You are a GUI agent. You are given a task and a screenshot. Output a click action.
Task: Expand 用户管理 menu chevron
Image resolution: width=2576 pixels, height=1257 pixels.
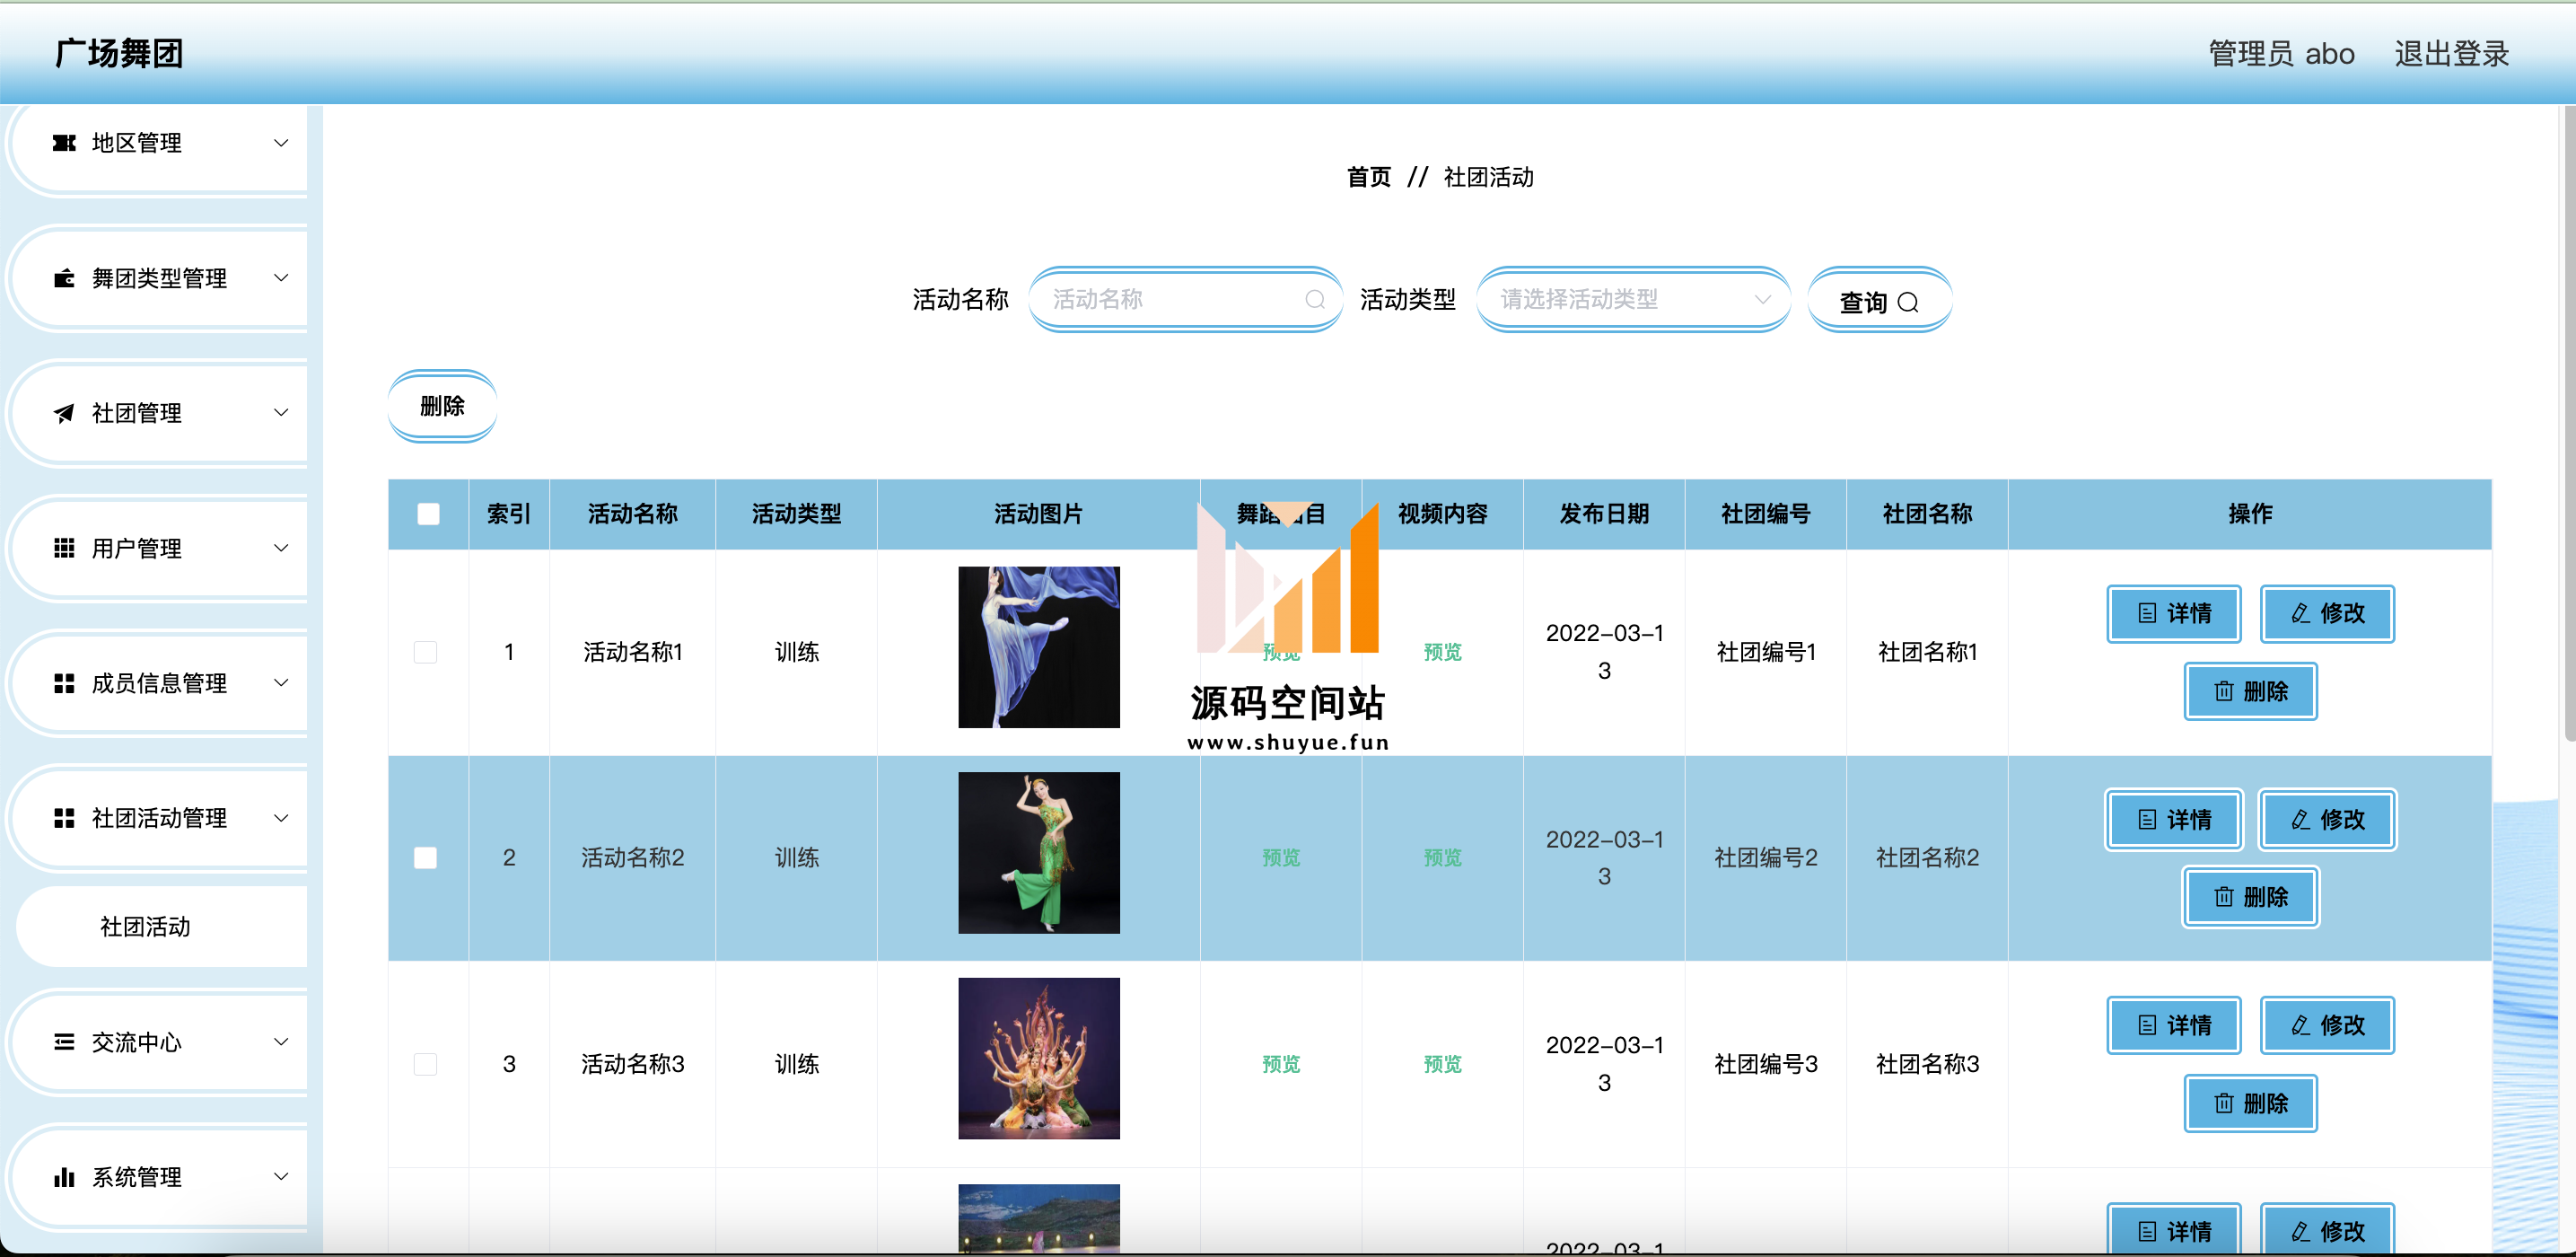281,548
